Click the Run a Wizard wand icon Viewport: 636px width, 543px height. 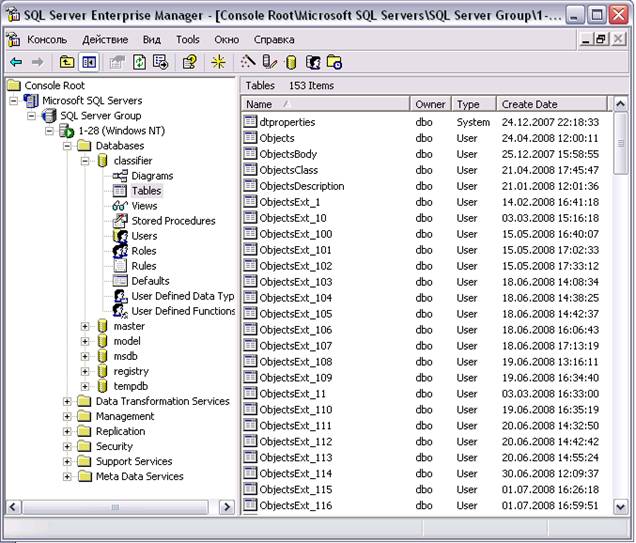point(247,62)
